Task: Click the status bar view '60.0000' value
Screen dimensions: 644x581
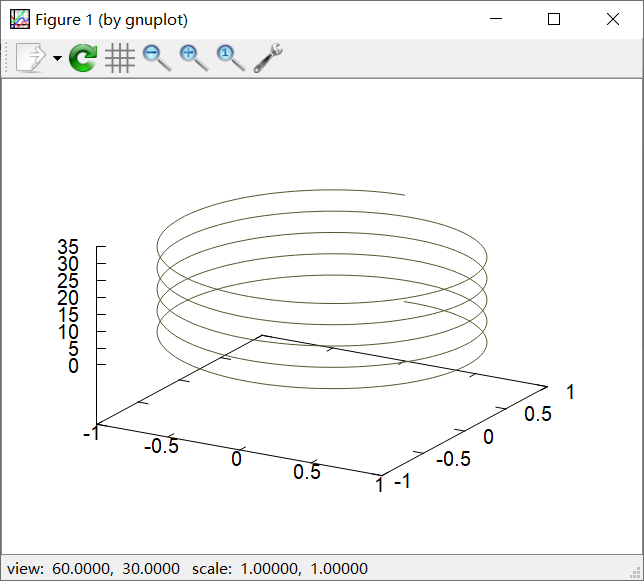Action: [82, 569]
